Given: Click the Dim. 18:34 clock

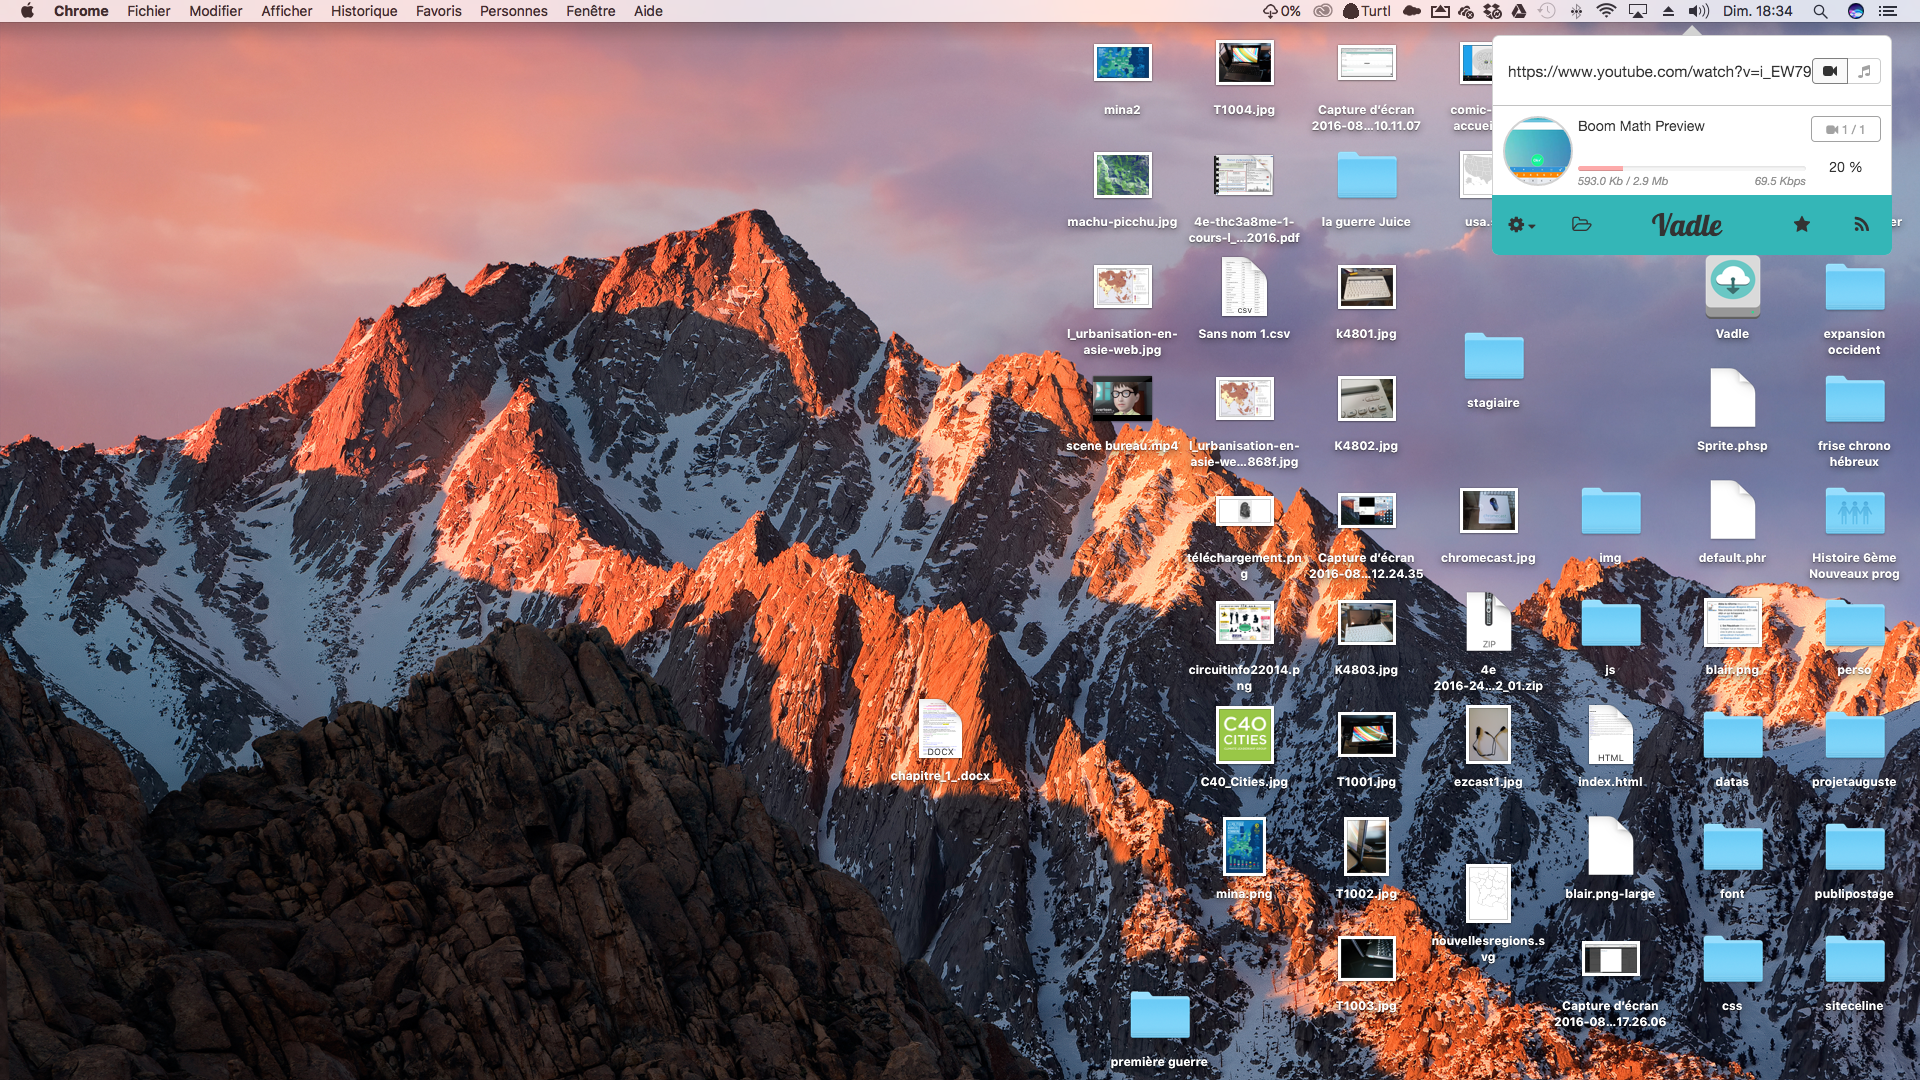Looking at the screenshot, I should point(1757,11).
